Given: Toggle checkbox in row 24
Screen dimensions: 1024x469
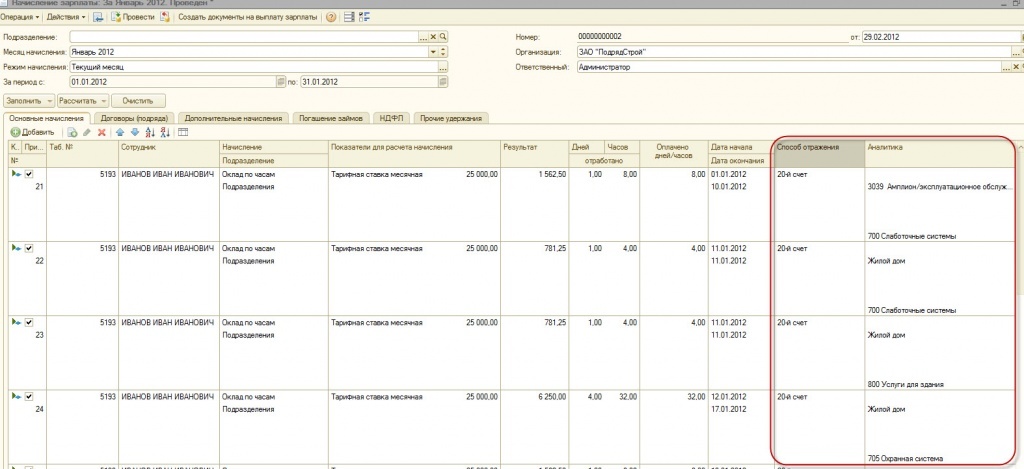Looking at the screenshot, I should pyautogui.click(x=29, y=396).
